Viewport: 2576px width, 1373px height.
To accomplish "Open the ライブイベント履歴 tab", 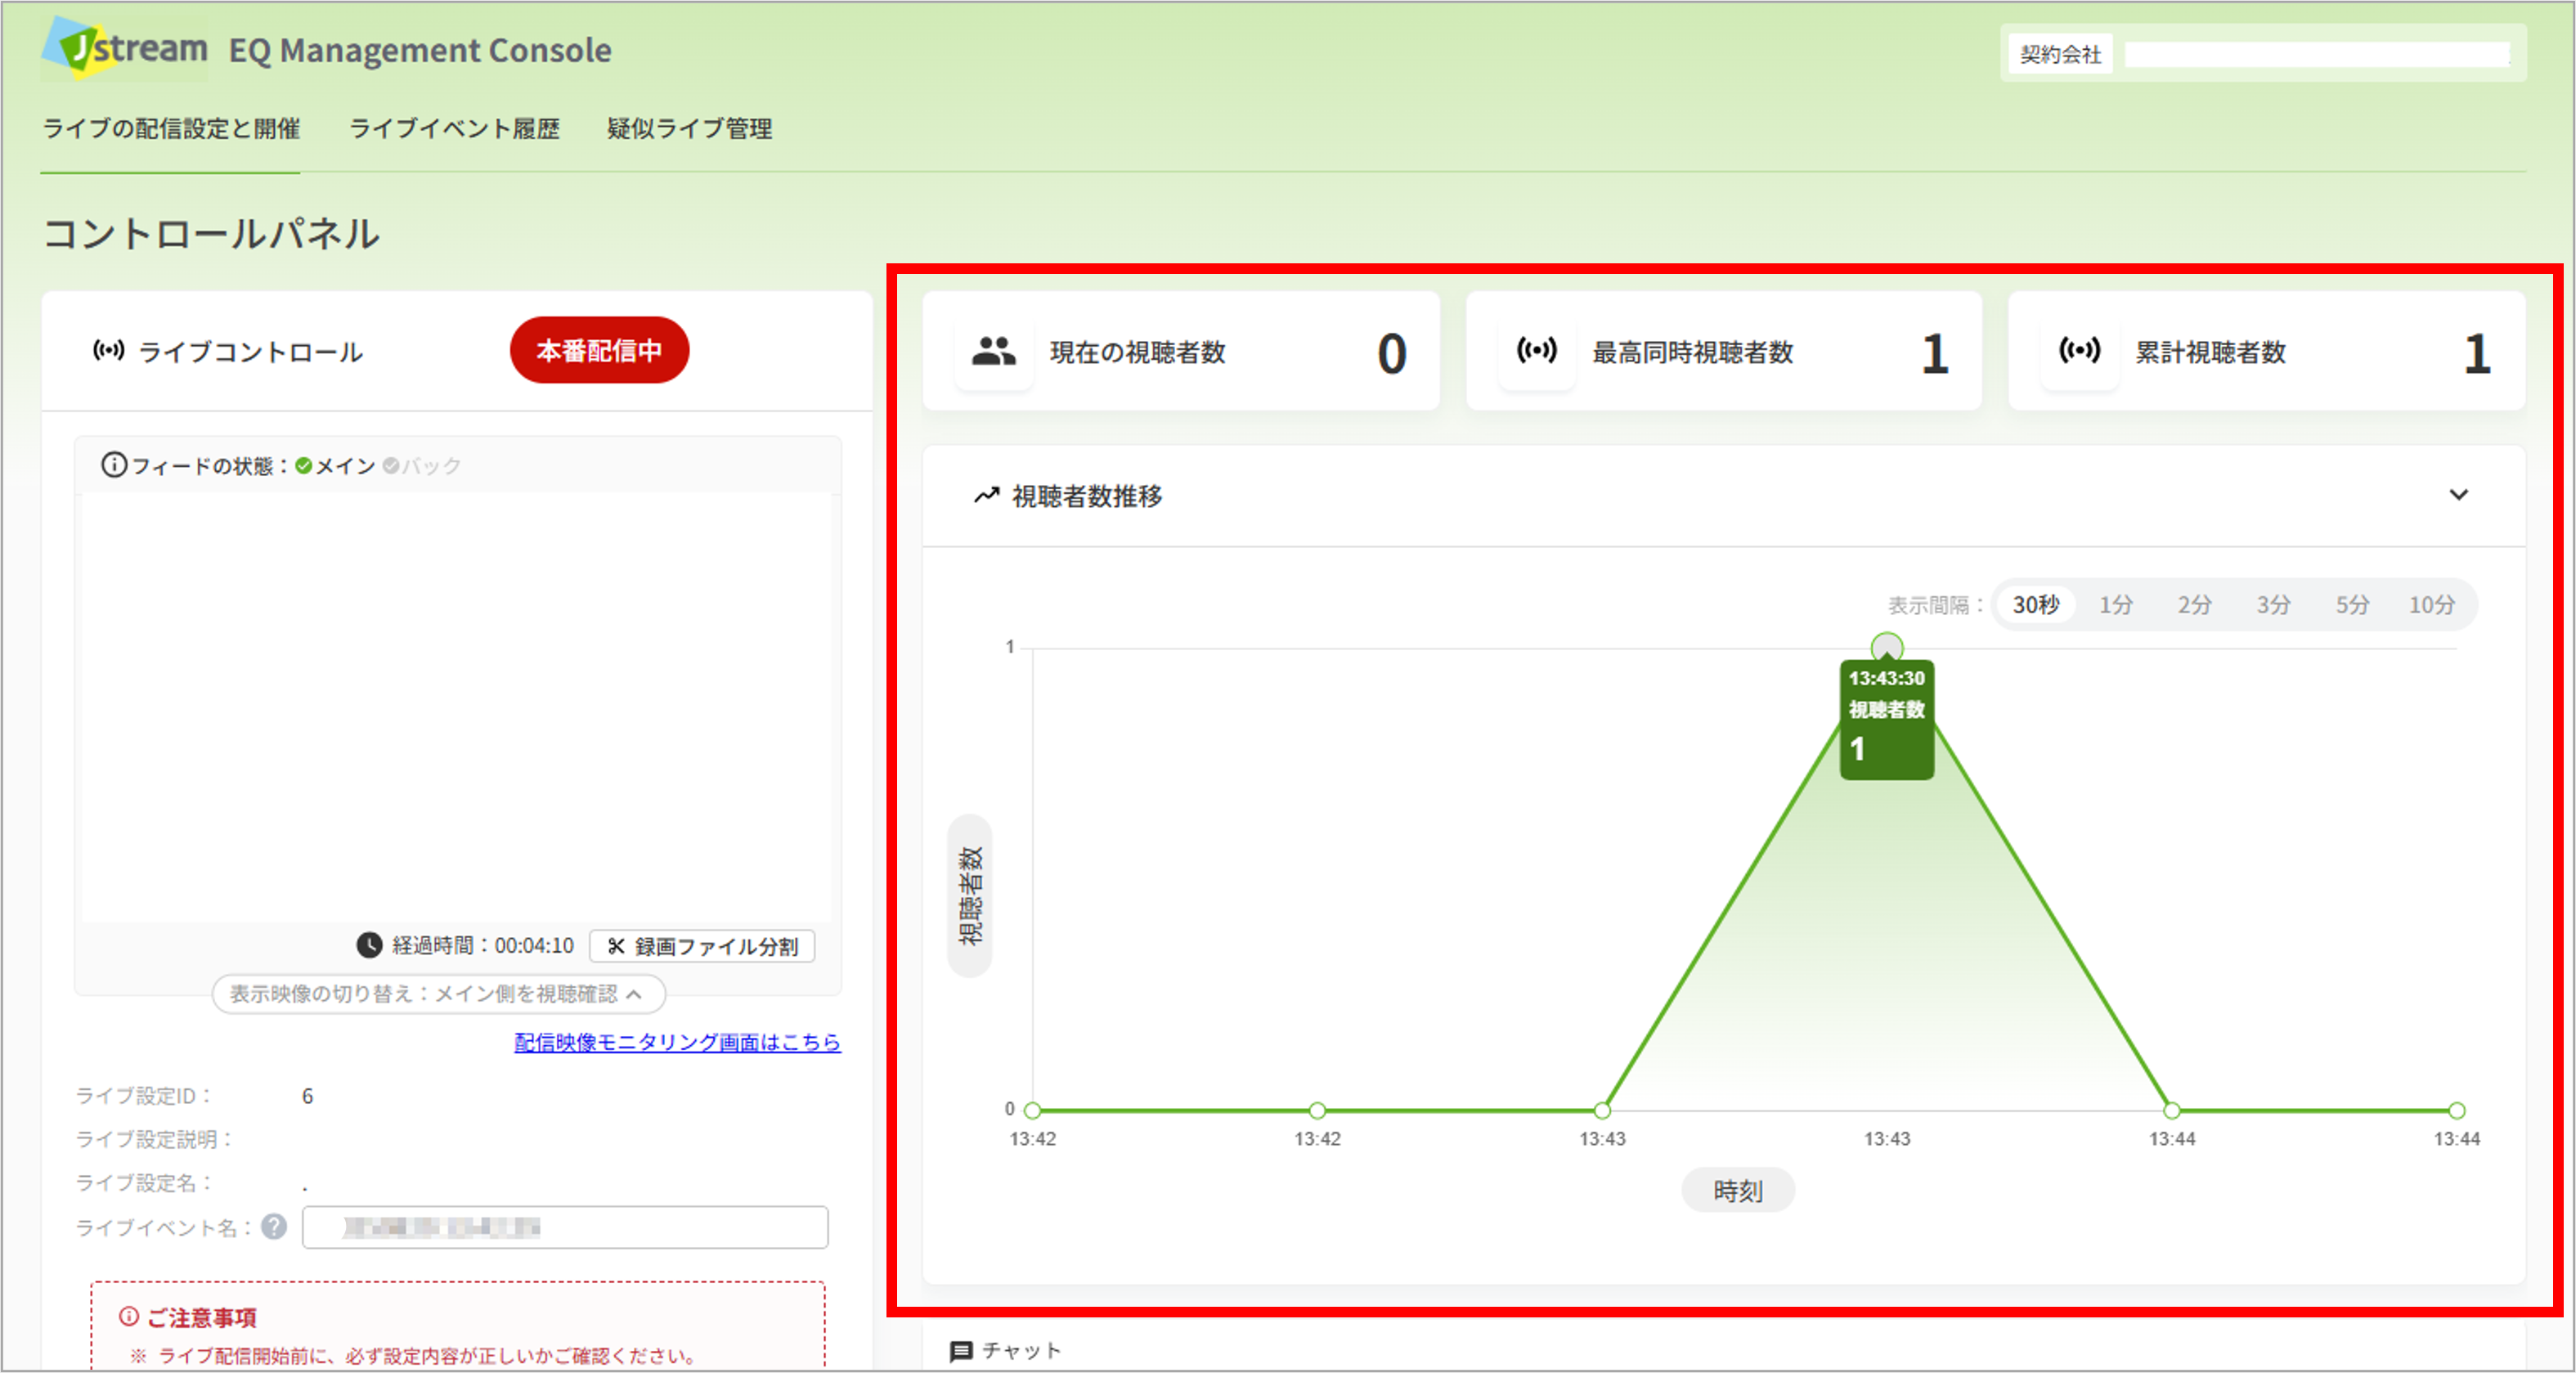I will pos(454,129).
